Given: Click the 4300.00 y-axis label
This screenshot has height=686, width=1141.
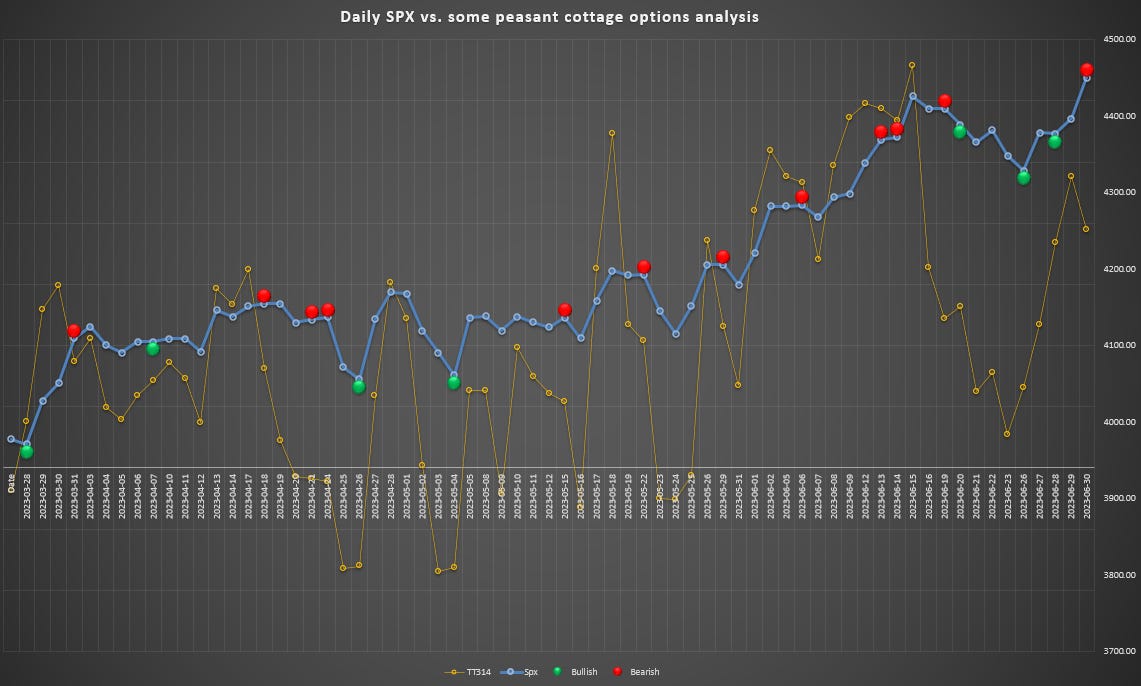Looking at the screenshot, I should point(1119,192).
